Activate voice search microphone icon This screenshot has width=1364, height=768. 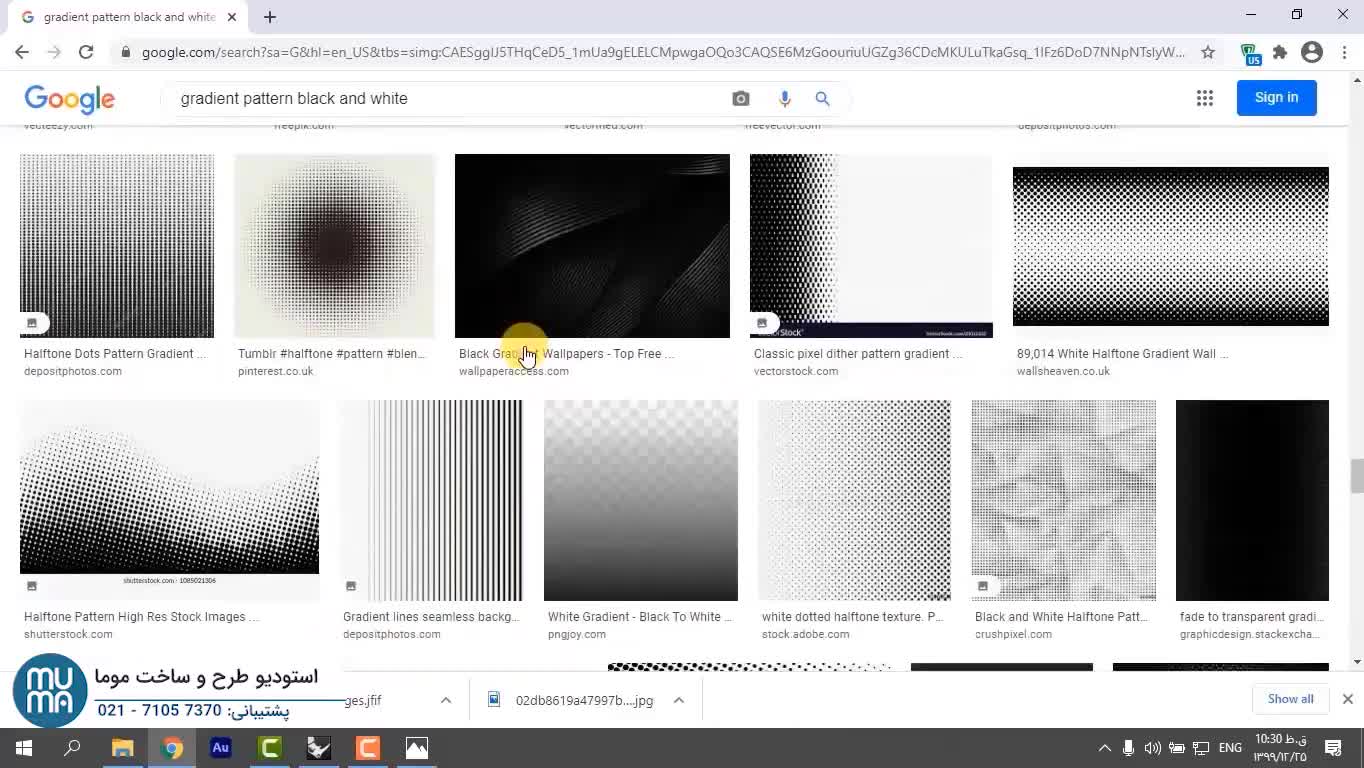click(x=784, y=98)
